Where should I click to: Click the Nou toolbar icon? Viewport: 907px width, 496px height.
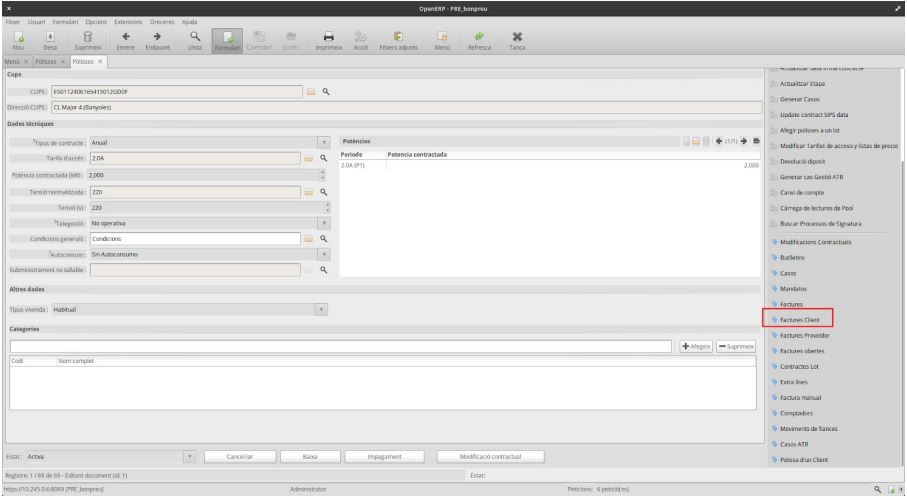tap(15, 41)
